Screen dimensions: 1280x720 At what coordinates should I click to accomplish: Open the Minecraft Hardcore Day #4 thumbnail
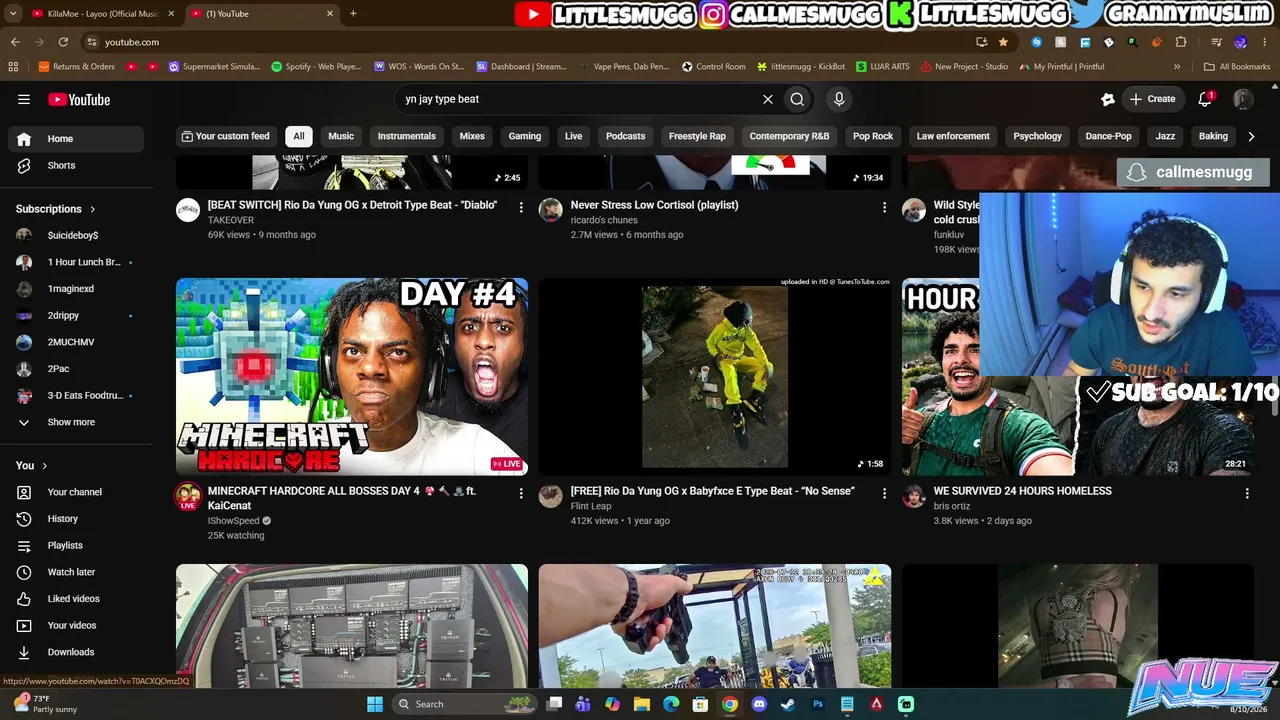point(352,376)
